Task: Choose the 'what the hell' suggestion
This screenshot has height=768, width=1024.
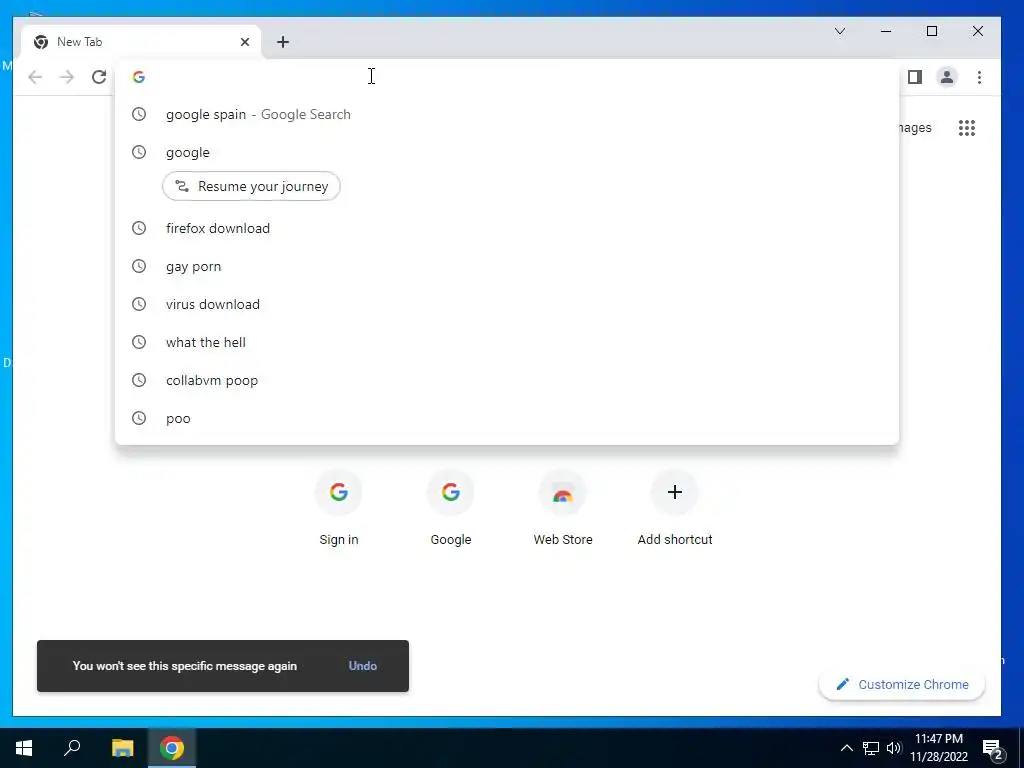Action: 507,342
